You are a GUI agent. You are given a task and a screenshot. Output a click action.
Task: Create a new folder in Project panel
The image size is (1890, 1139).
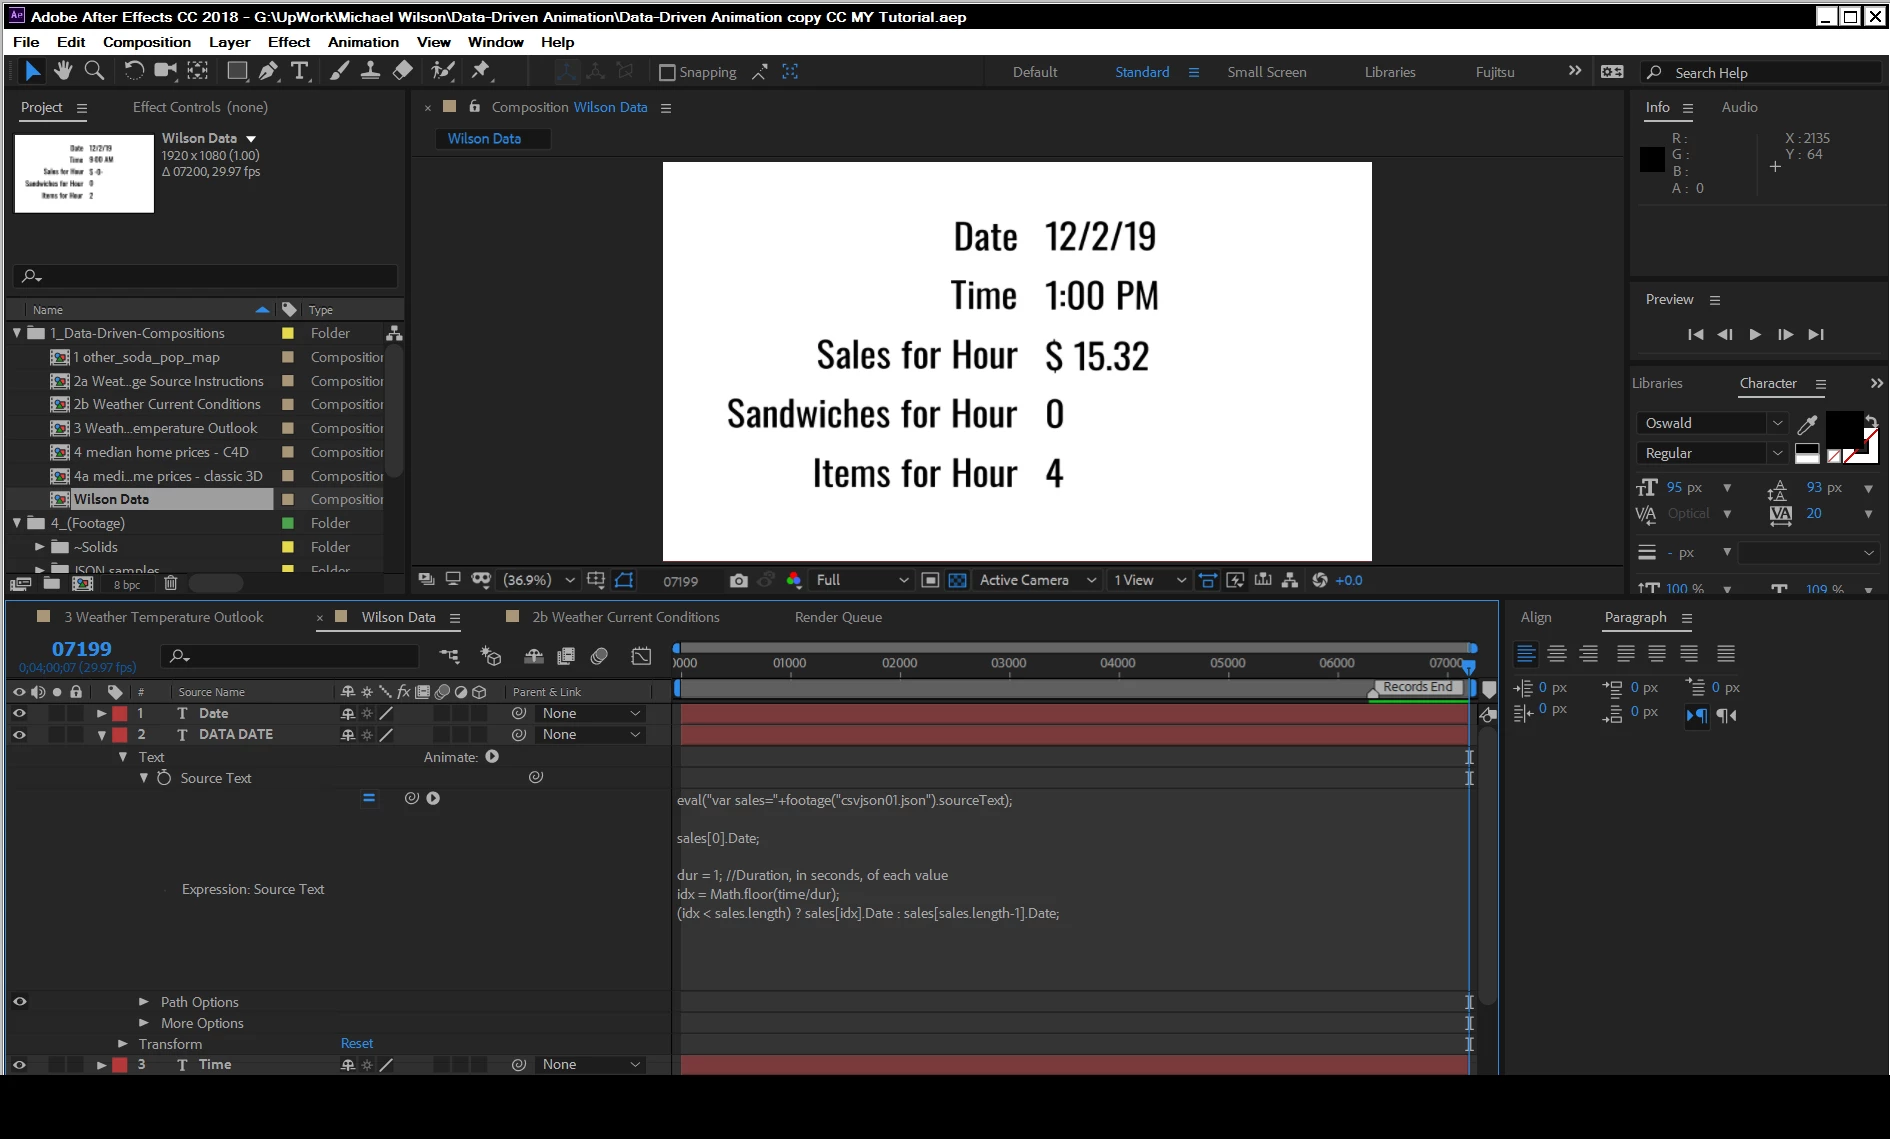point(52,583)
